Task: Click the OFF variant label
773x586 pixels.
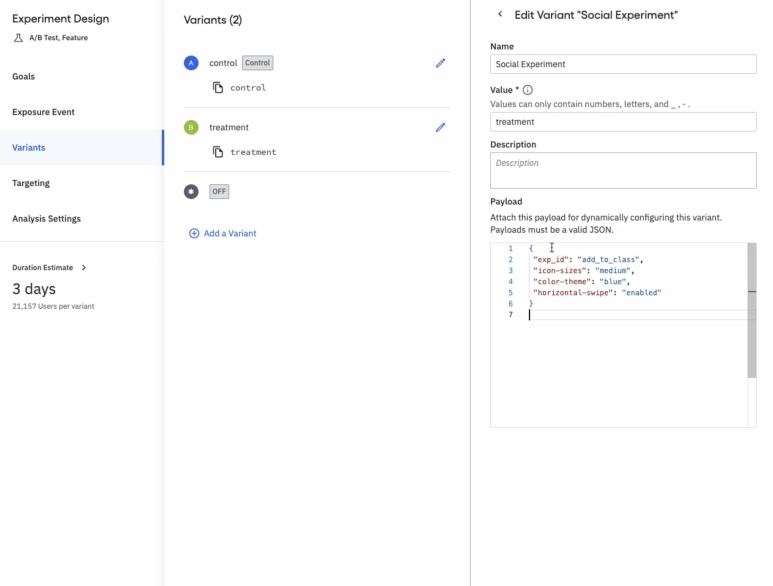Action: pos(219,191)
